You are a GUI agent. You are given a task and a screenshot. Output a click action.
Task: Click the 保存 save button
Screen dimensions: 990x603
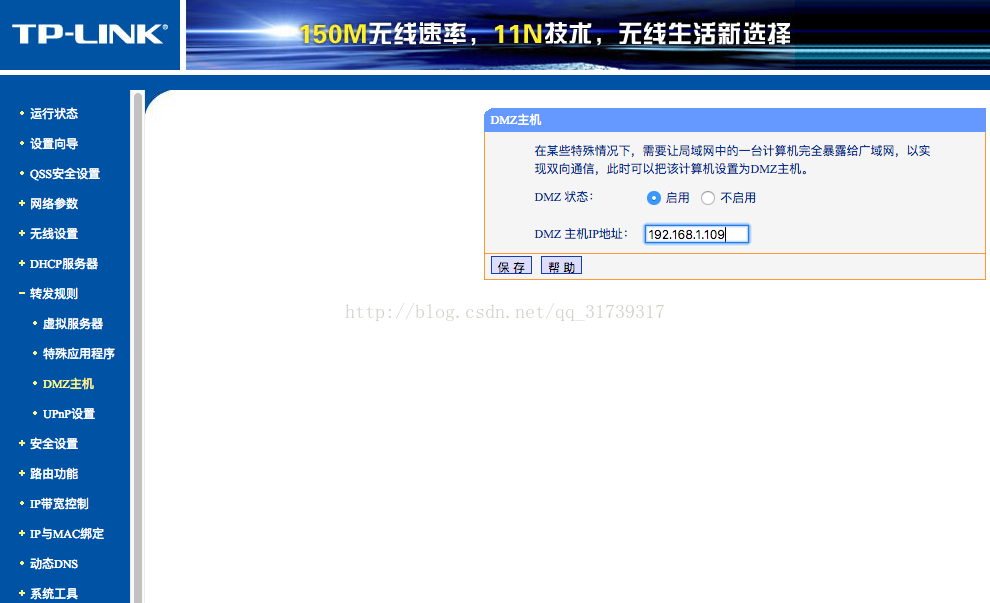pyautogui.click(x=511, y=266)
